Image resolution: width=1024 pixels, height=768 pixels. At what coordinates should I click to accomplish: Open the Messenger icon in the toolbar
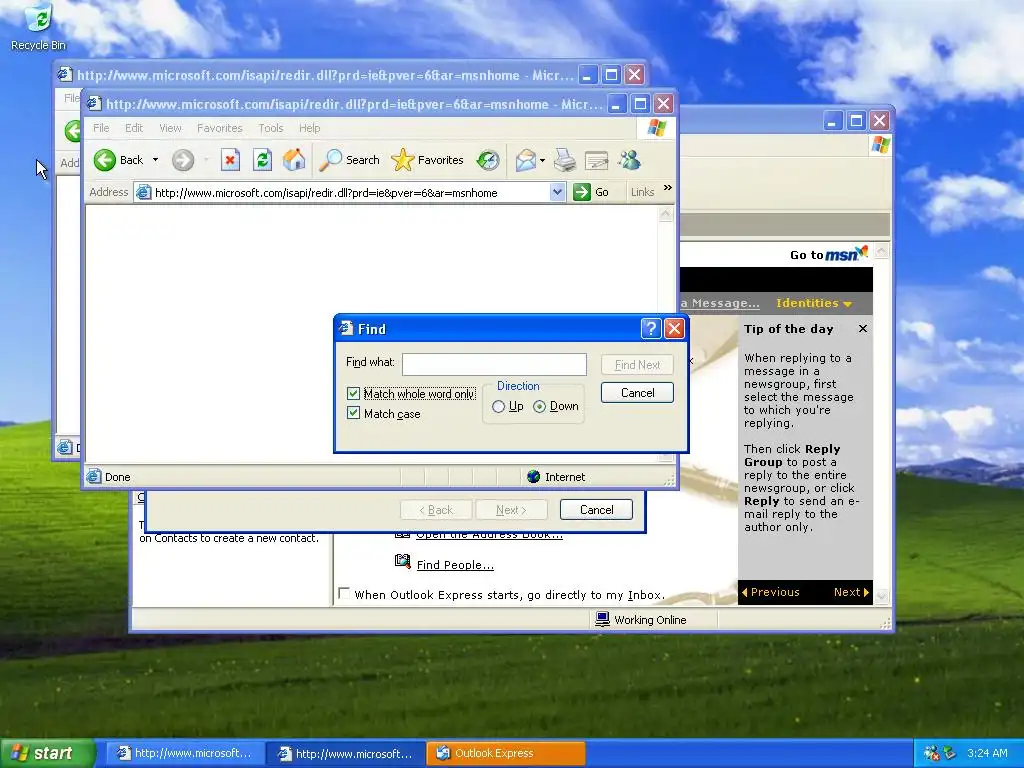(630, 160)
